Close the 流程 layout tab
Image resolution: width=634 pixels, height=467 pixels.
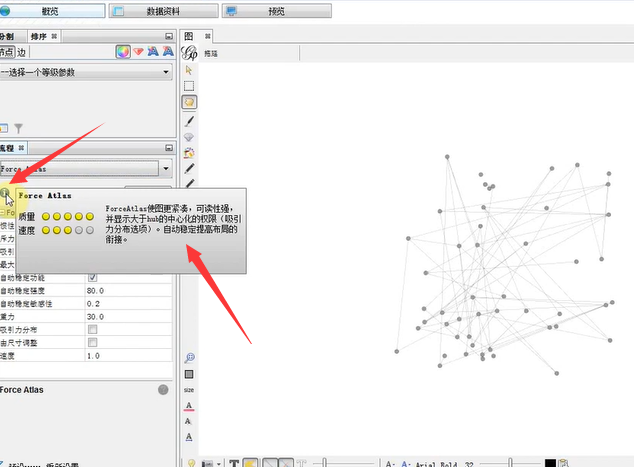(x=21, y=148)
